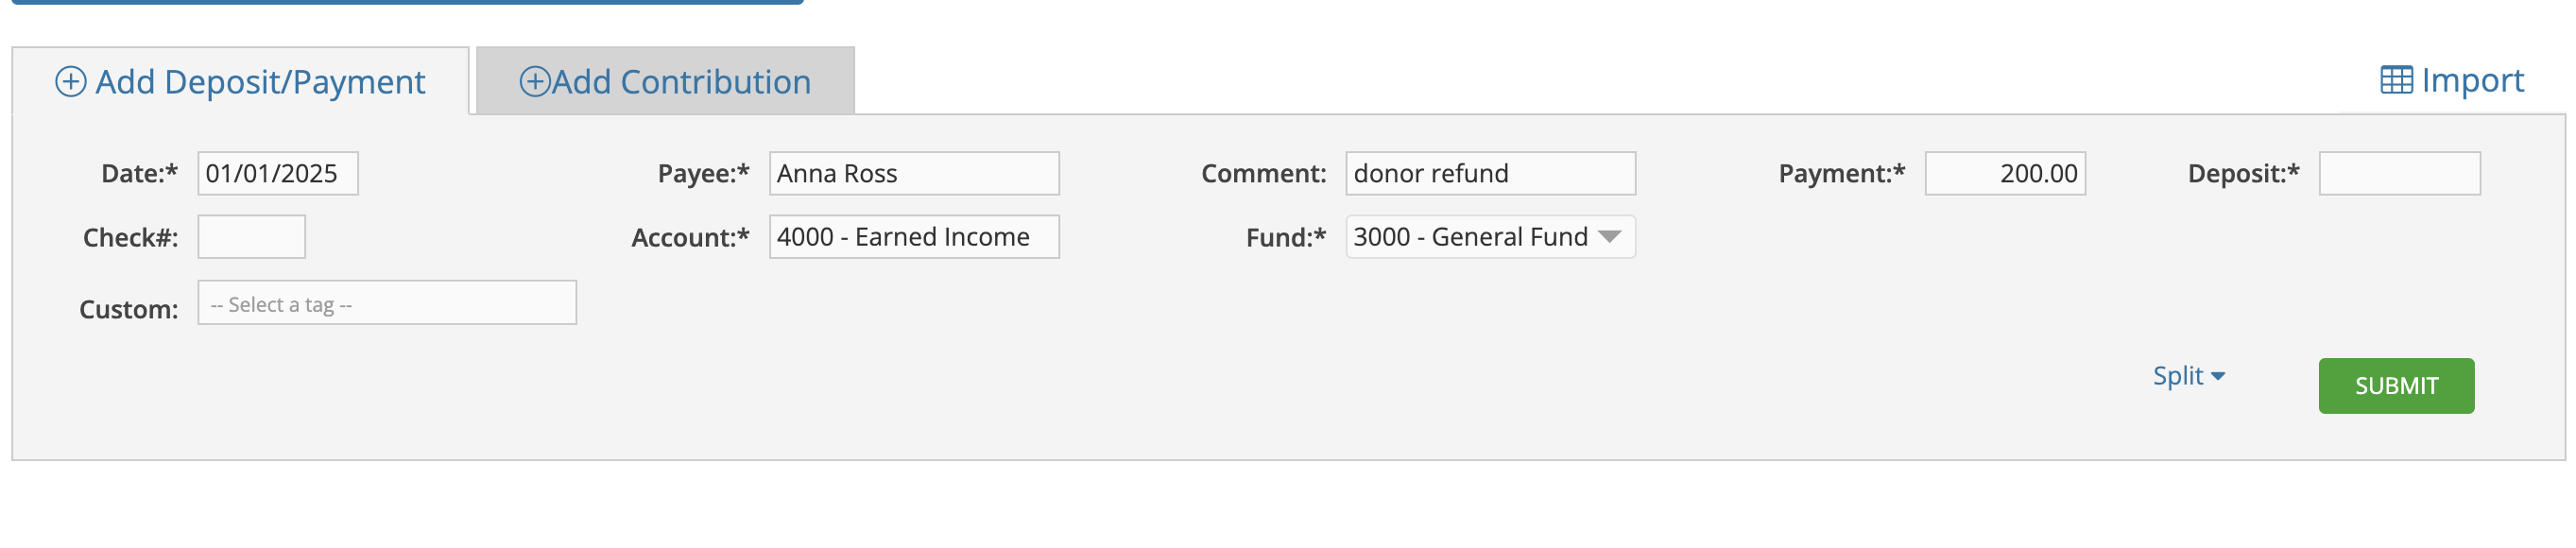Click the Fund dropdown gray arrow

[1609, 237]
